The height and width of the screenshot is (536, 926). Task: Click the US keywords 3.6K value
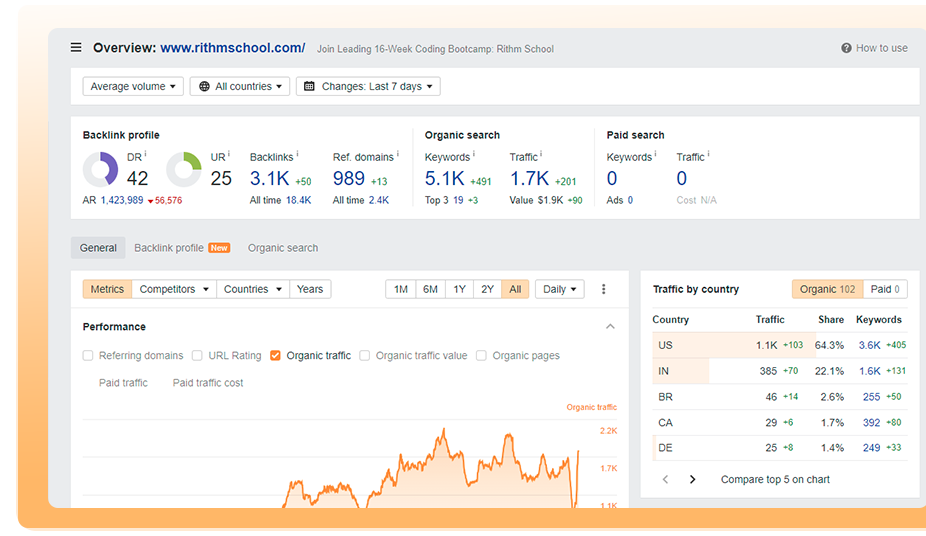pos(869,345)
